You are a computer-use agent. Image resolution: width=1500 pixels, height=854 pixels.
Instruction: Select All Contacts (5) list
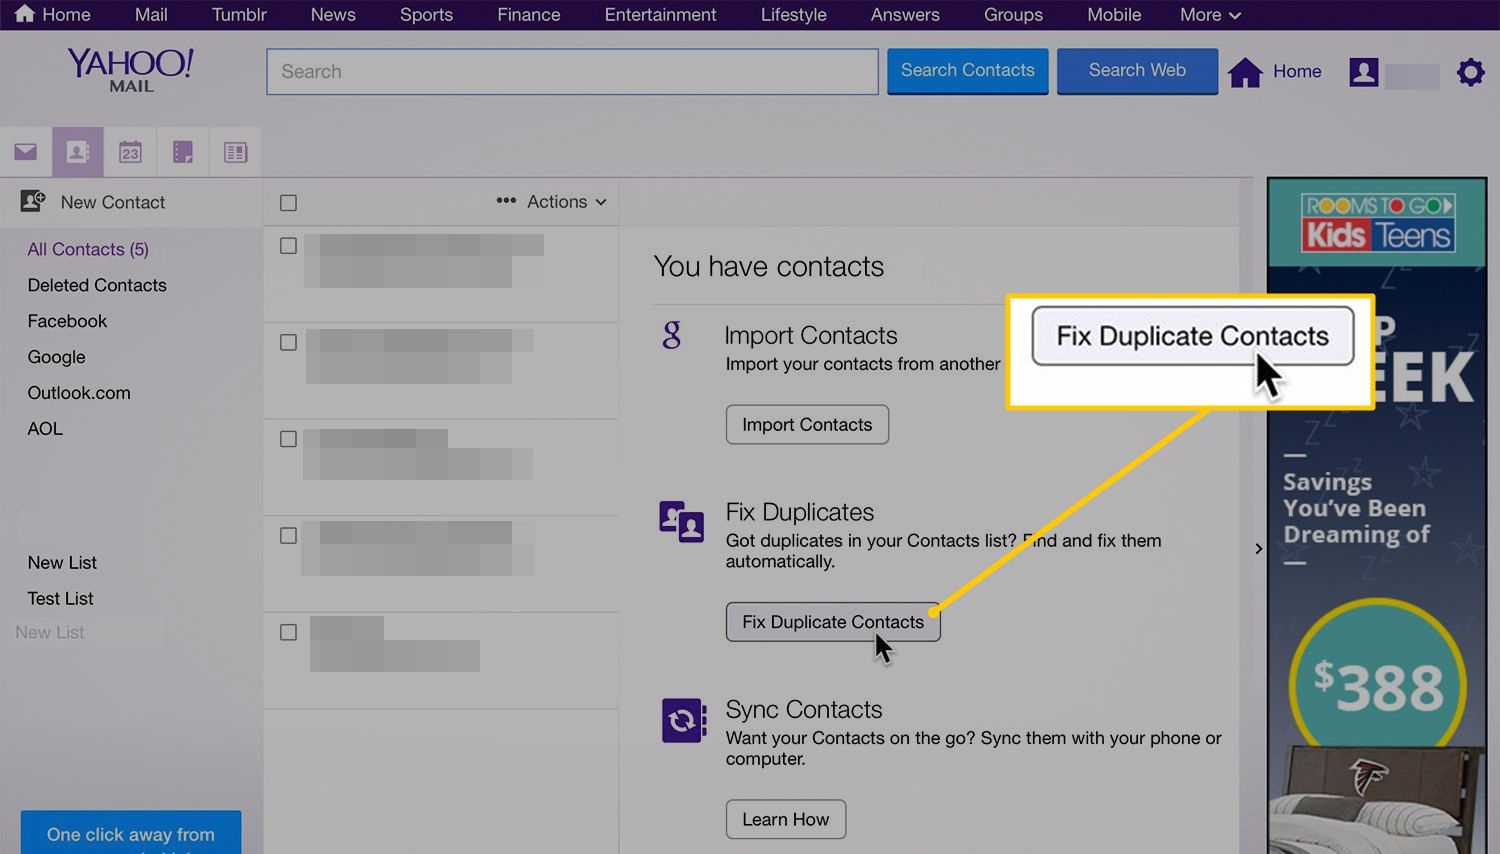tap(88, 249)
